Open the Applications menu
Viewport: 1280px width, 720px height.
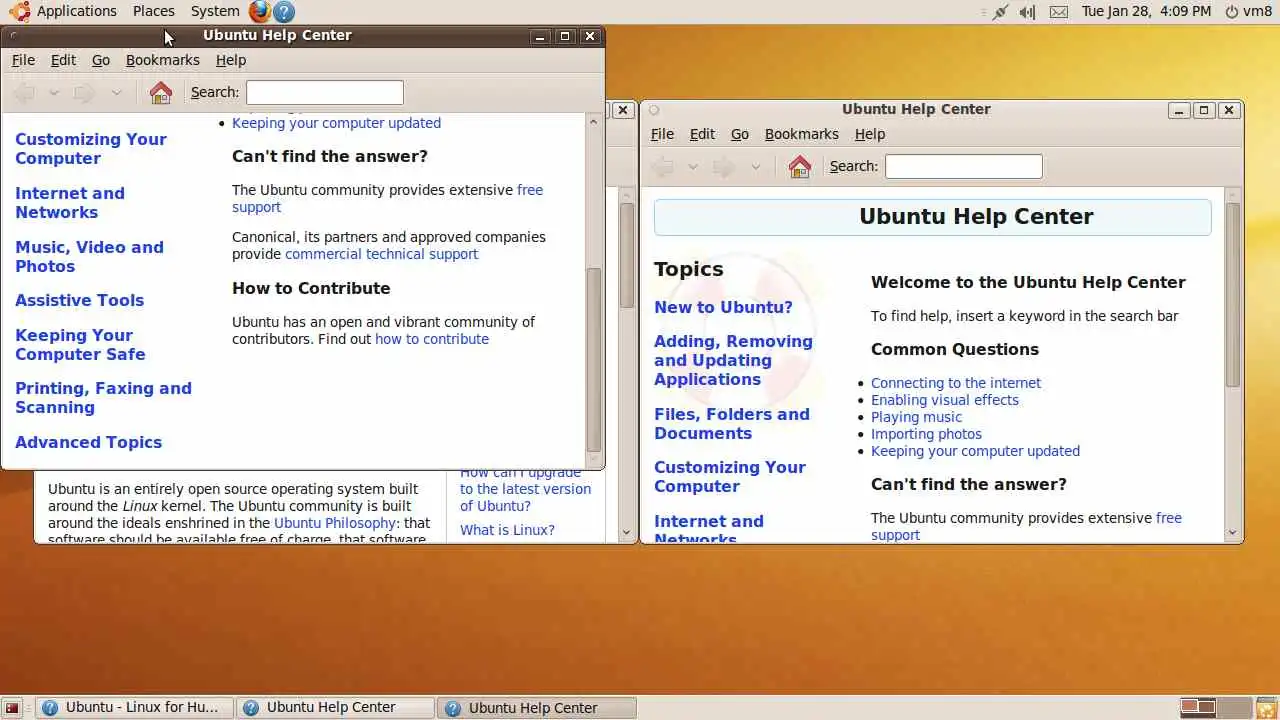[x=77, y=11]
